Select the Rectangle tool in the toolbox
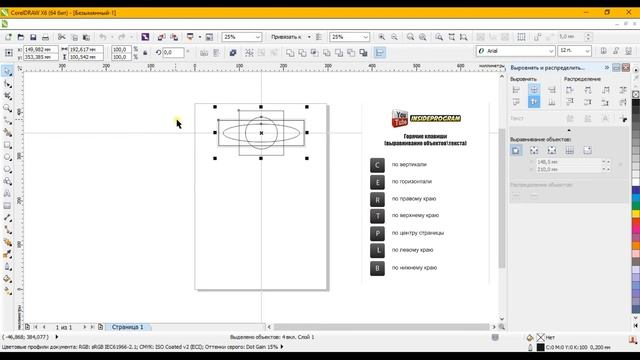Image resolution: width=640 pixels, height=360 pixels. (7, 145)
